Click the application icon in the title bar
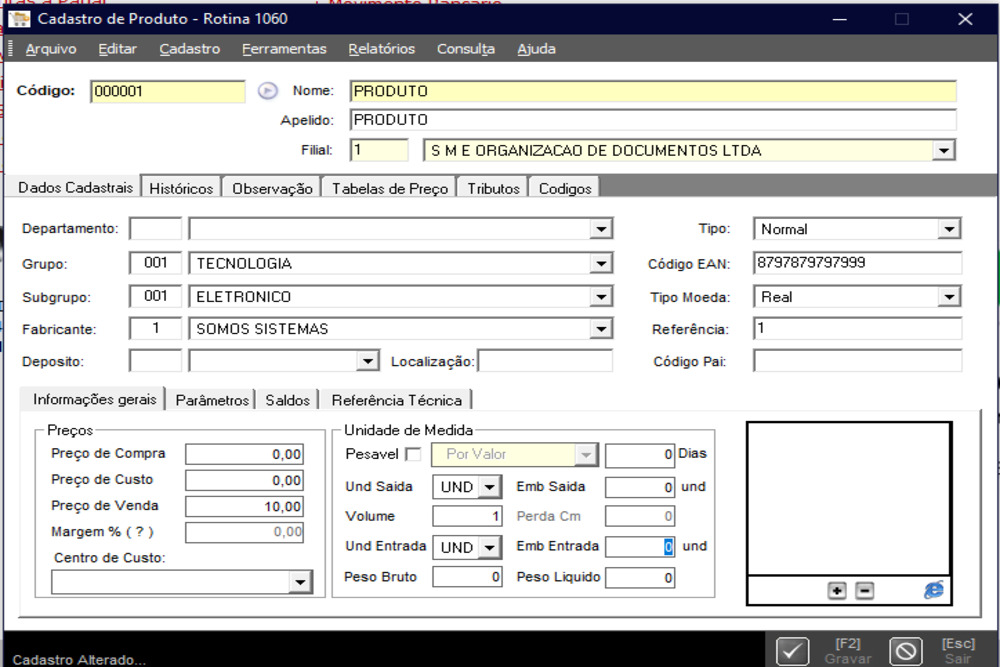 (x=19, y=19)
